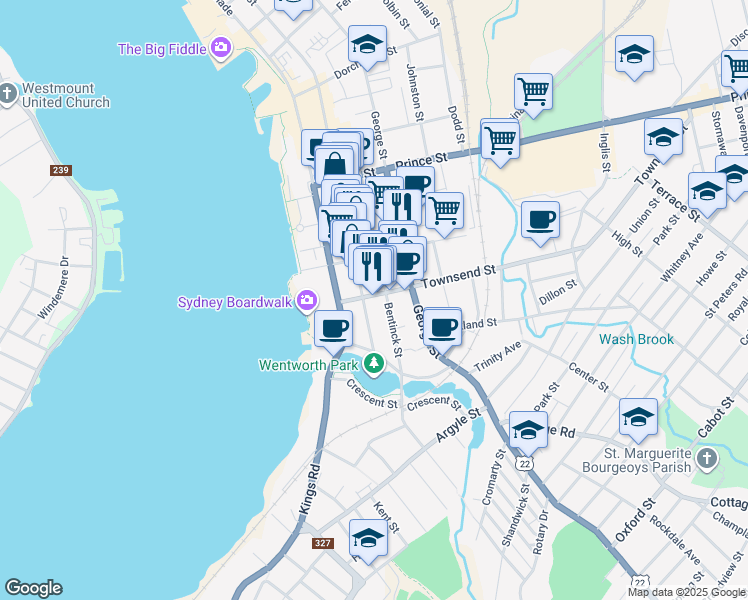Click school marker near Dorchester St at top
Image resolution: width=748 pixels, height=600 pixels.
point(367,45)
